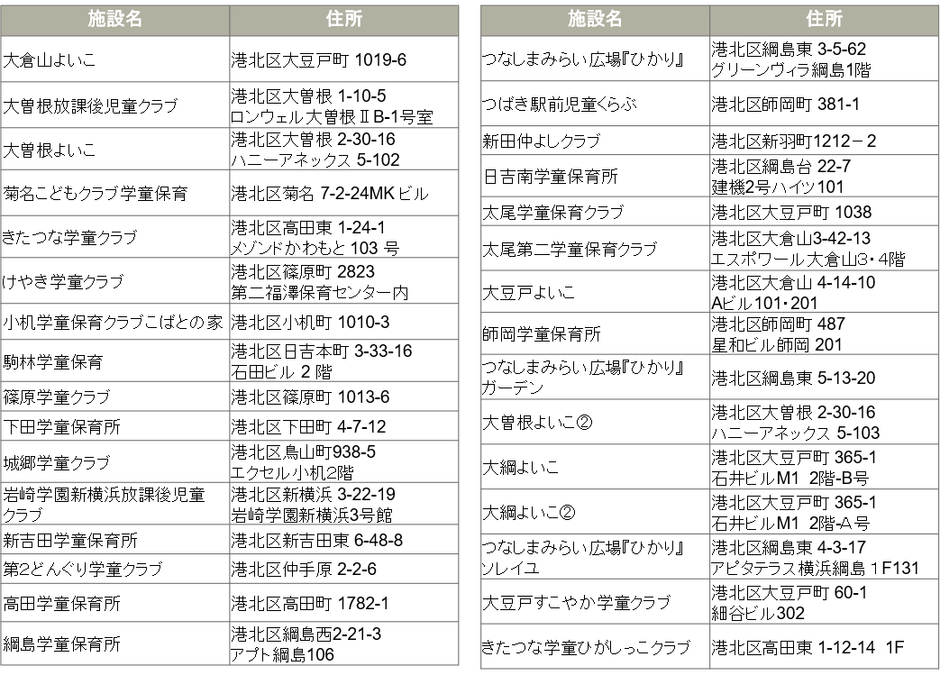This screenshot has height=675, width=940.
Task: Click 岩崎学園新横浜放課後児童クラブ cell
Action: [x=104, y=502]
